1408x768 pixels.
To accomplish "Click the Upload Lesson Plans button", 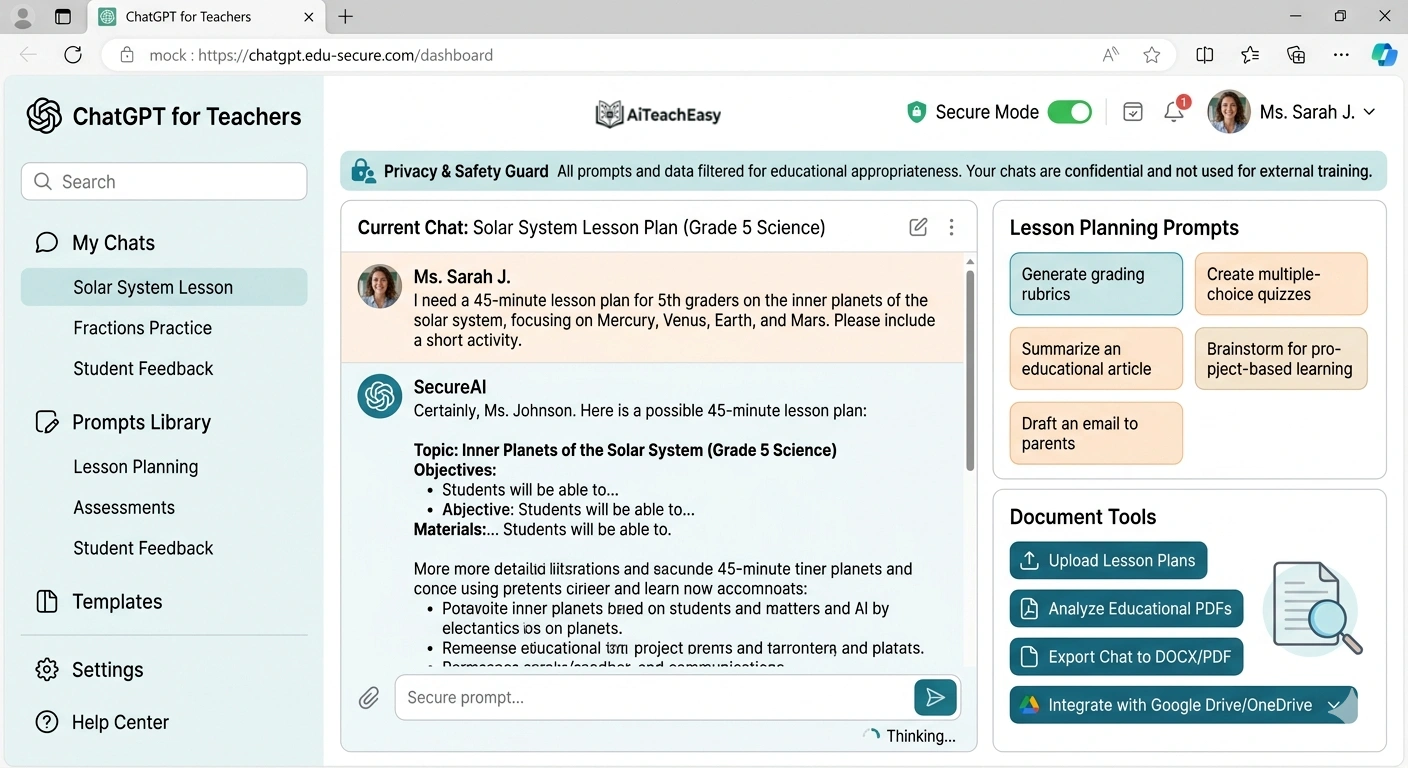I will click(1108, 561).
